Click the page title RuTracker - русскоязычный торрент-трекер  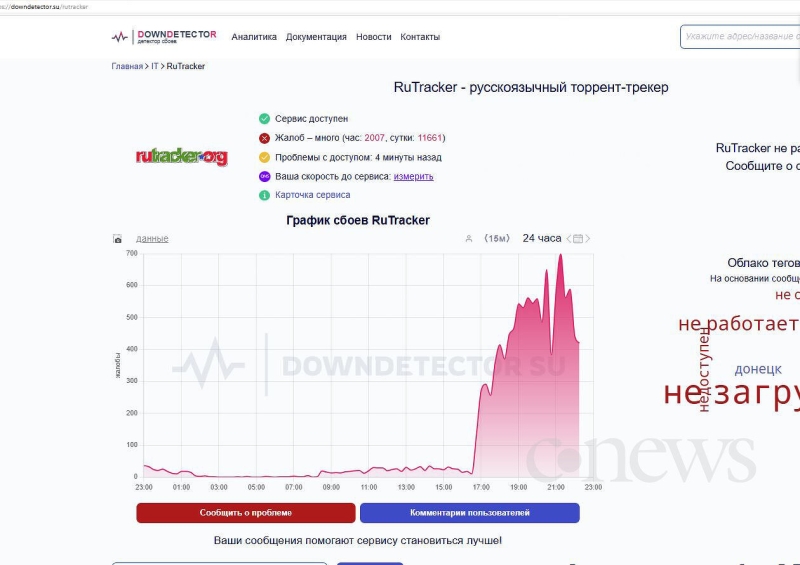531,87
